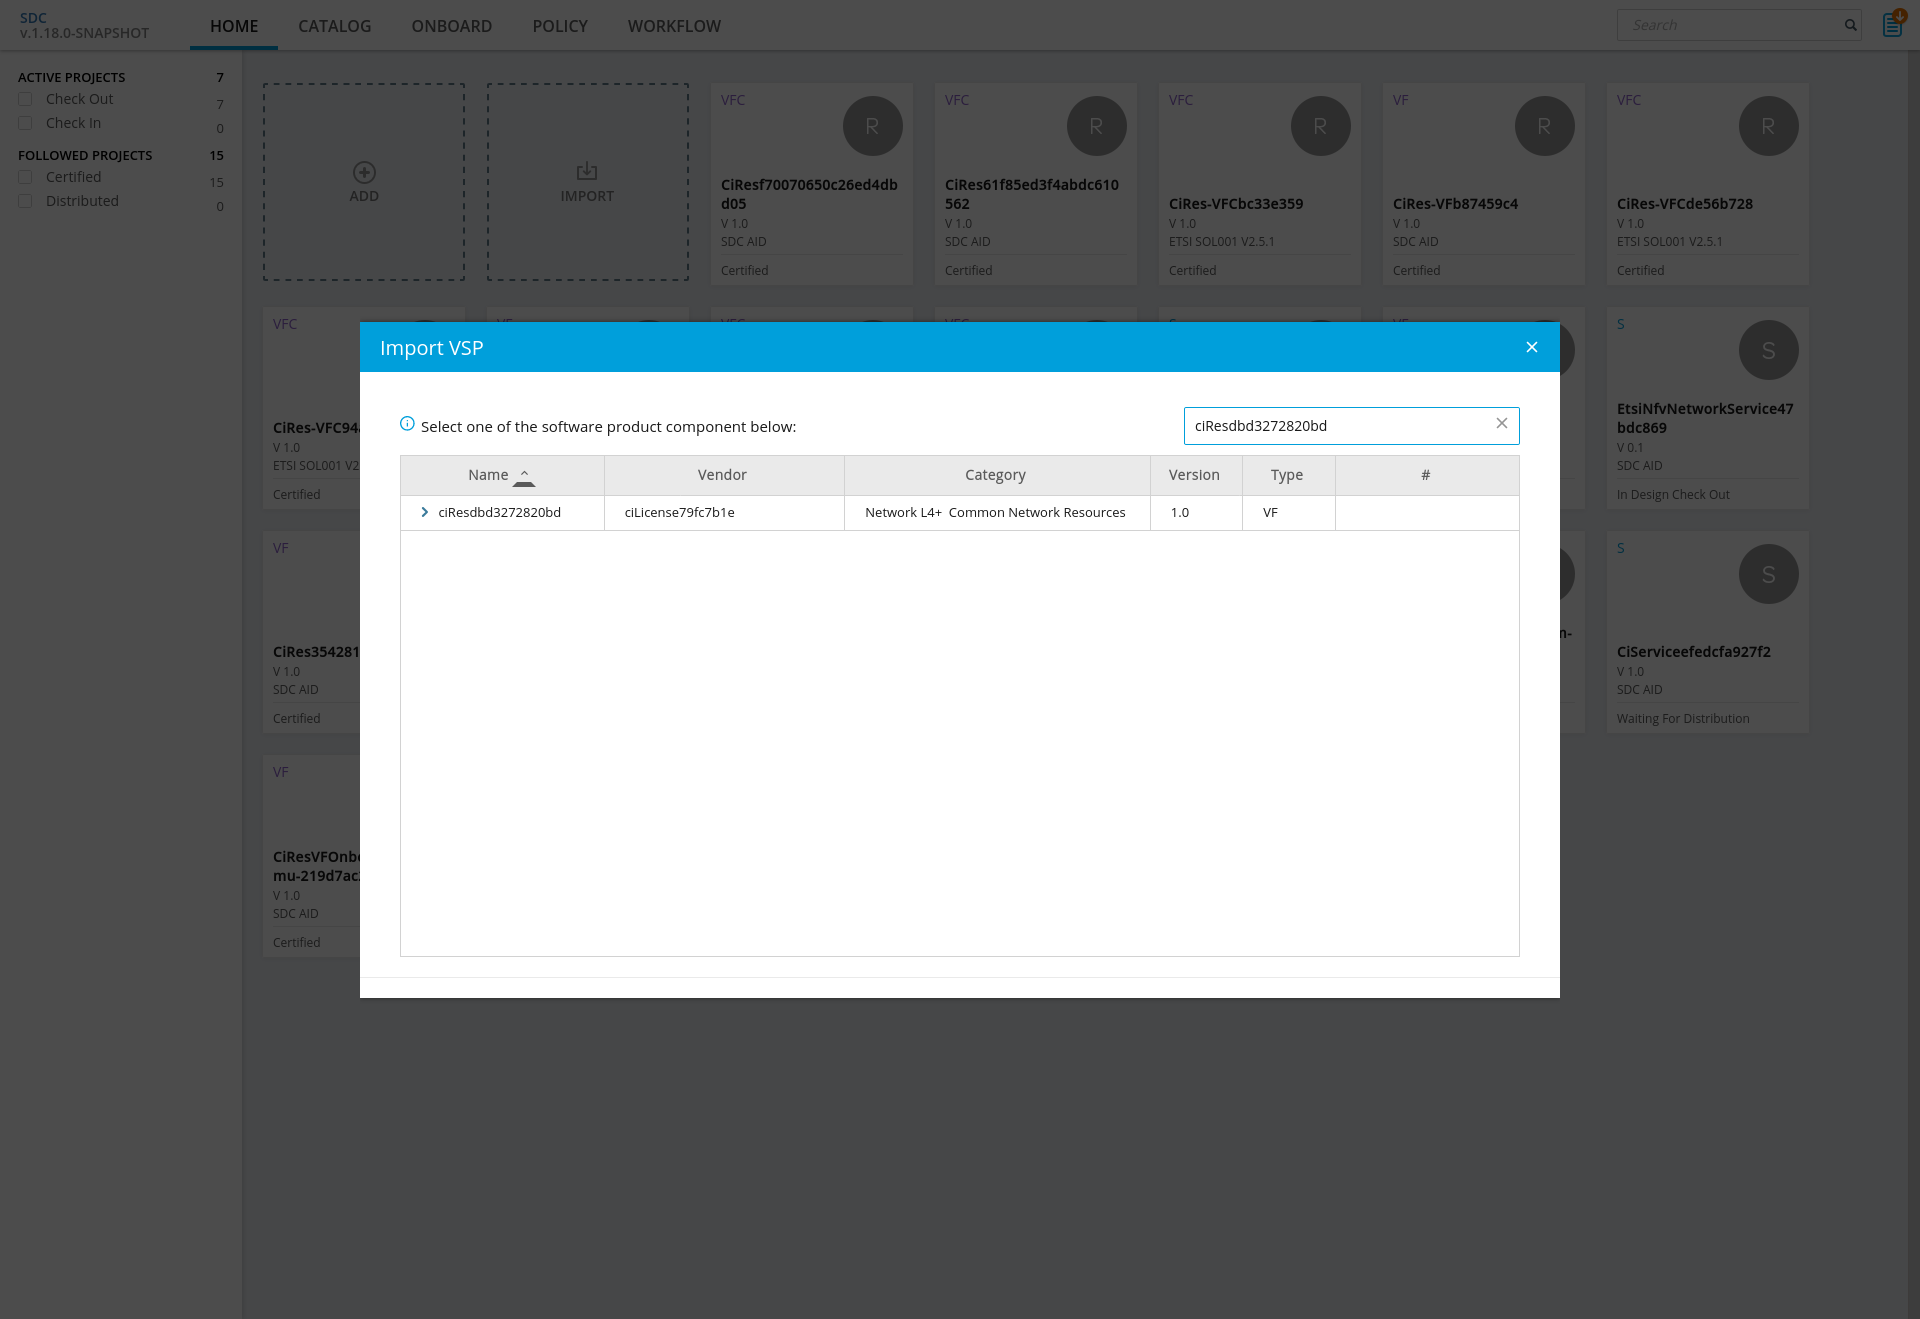1920x1319 pixels.
Task: Sort table by Category column
Action: click(x=995, y=475)
